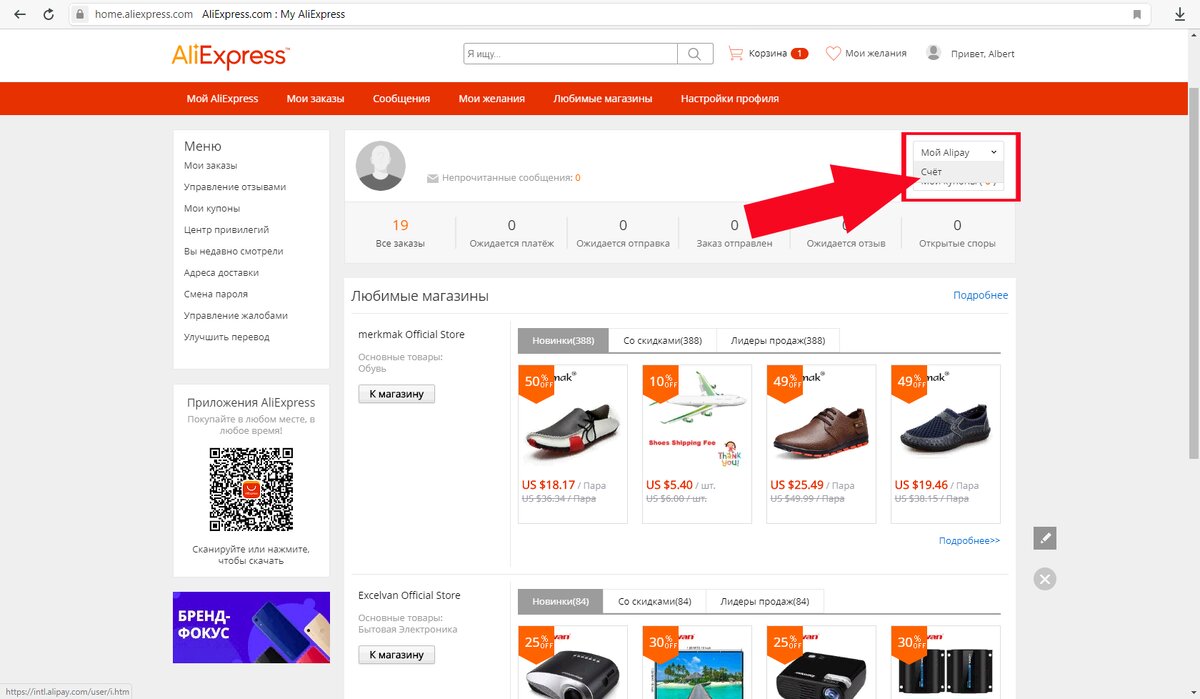Viewport: 1200px width, 699px height.
Task: Click Подробнее>> under merkmak products
Action: point(969,541)
